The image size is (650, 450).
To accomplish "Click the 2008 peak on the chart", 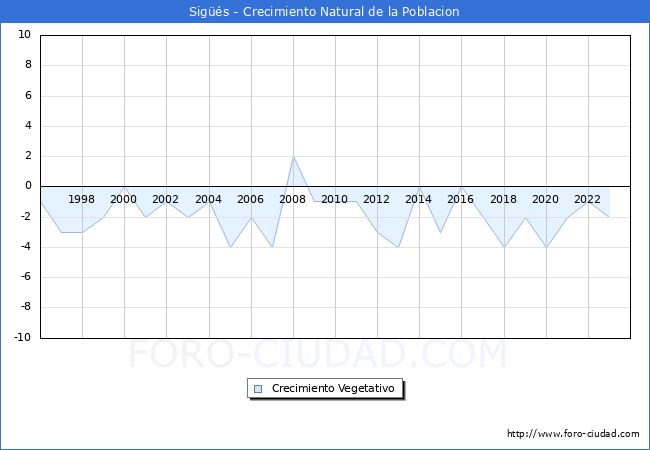I will click(x=293, y=157).
